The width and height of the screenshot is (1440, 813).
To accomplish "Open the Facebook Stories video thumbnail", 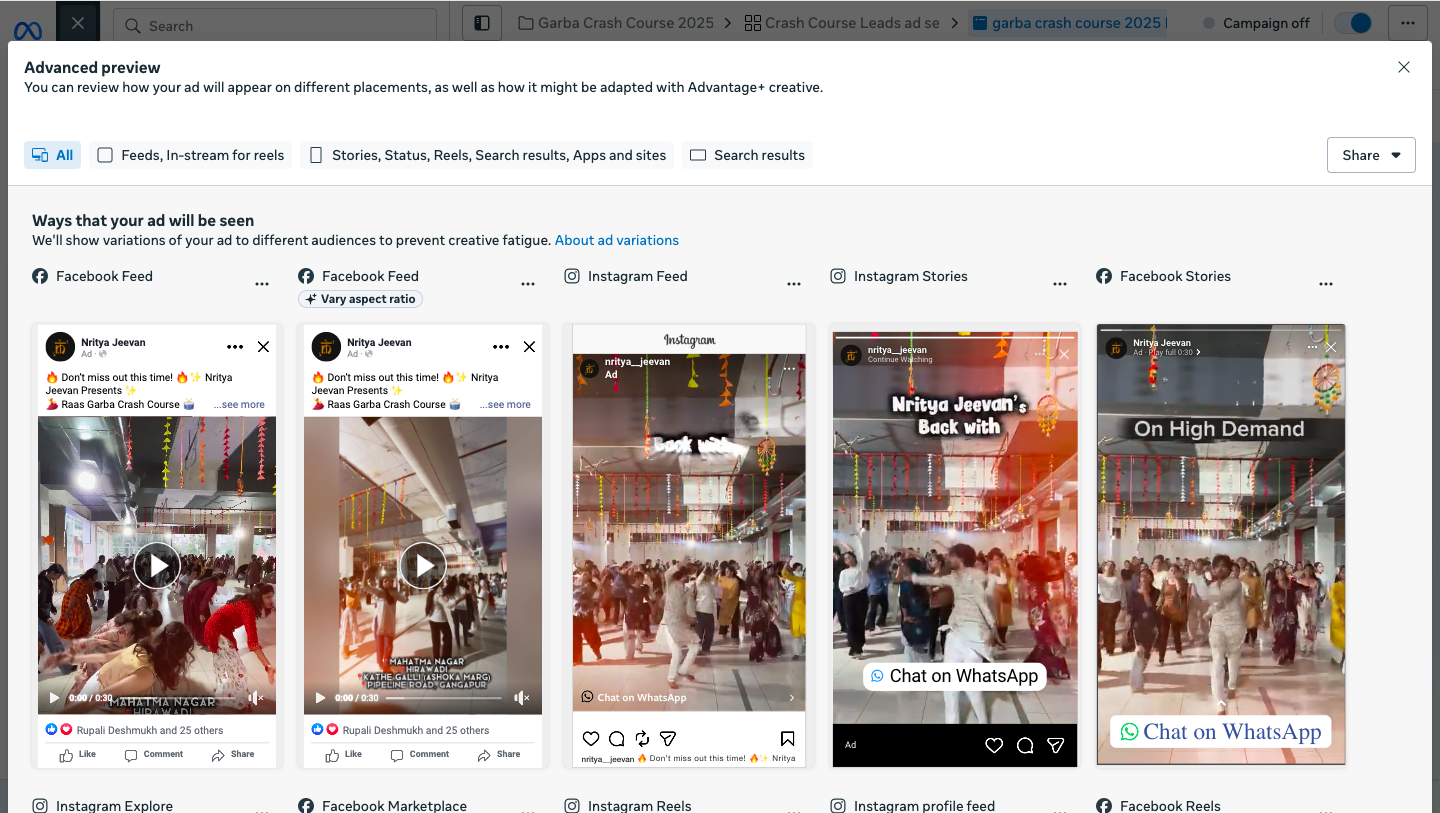I will pos(1221,545).
